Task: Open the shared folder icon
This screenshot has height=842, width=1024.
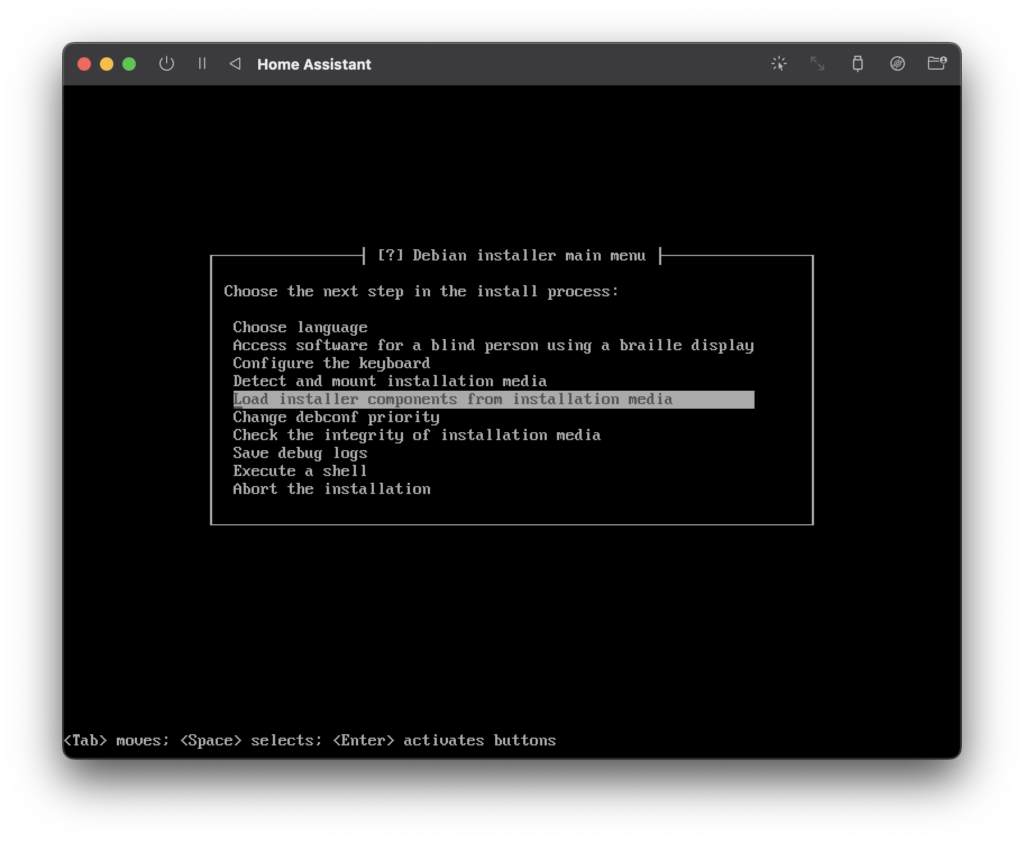Action: tap(937, 63)
